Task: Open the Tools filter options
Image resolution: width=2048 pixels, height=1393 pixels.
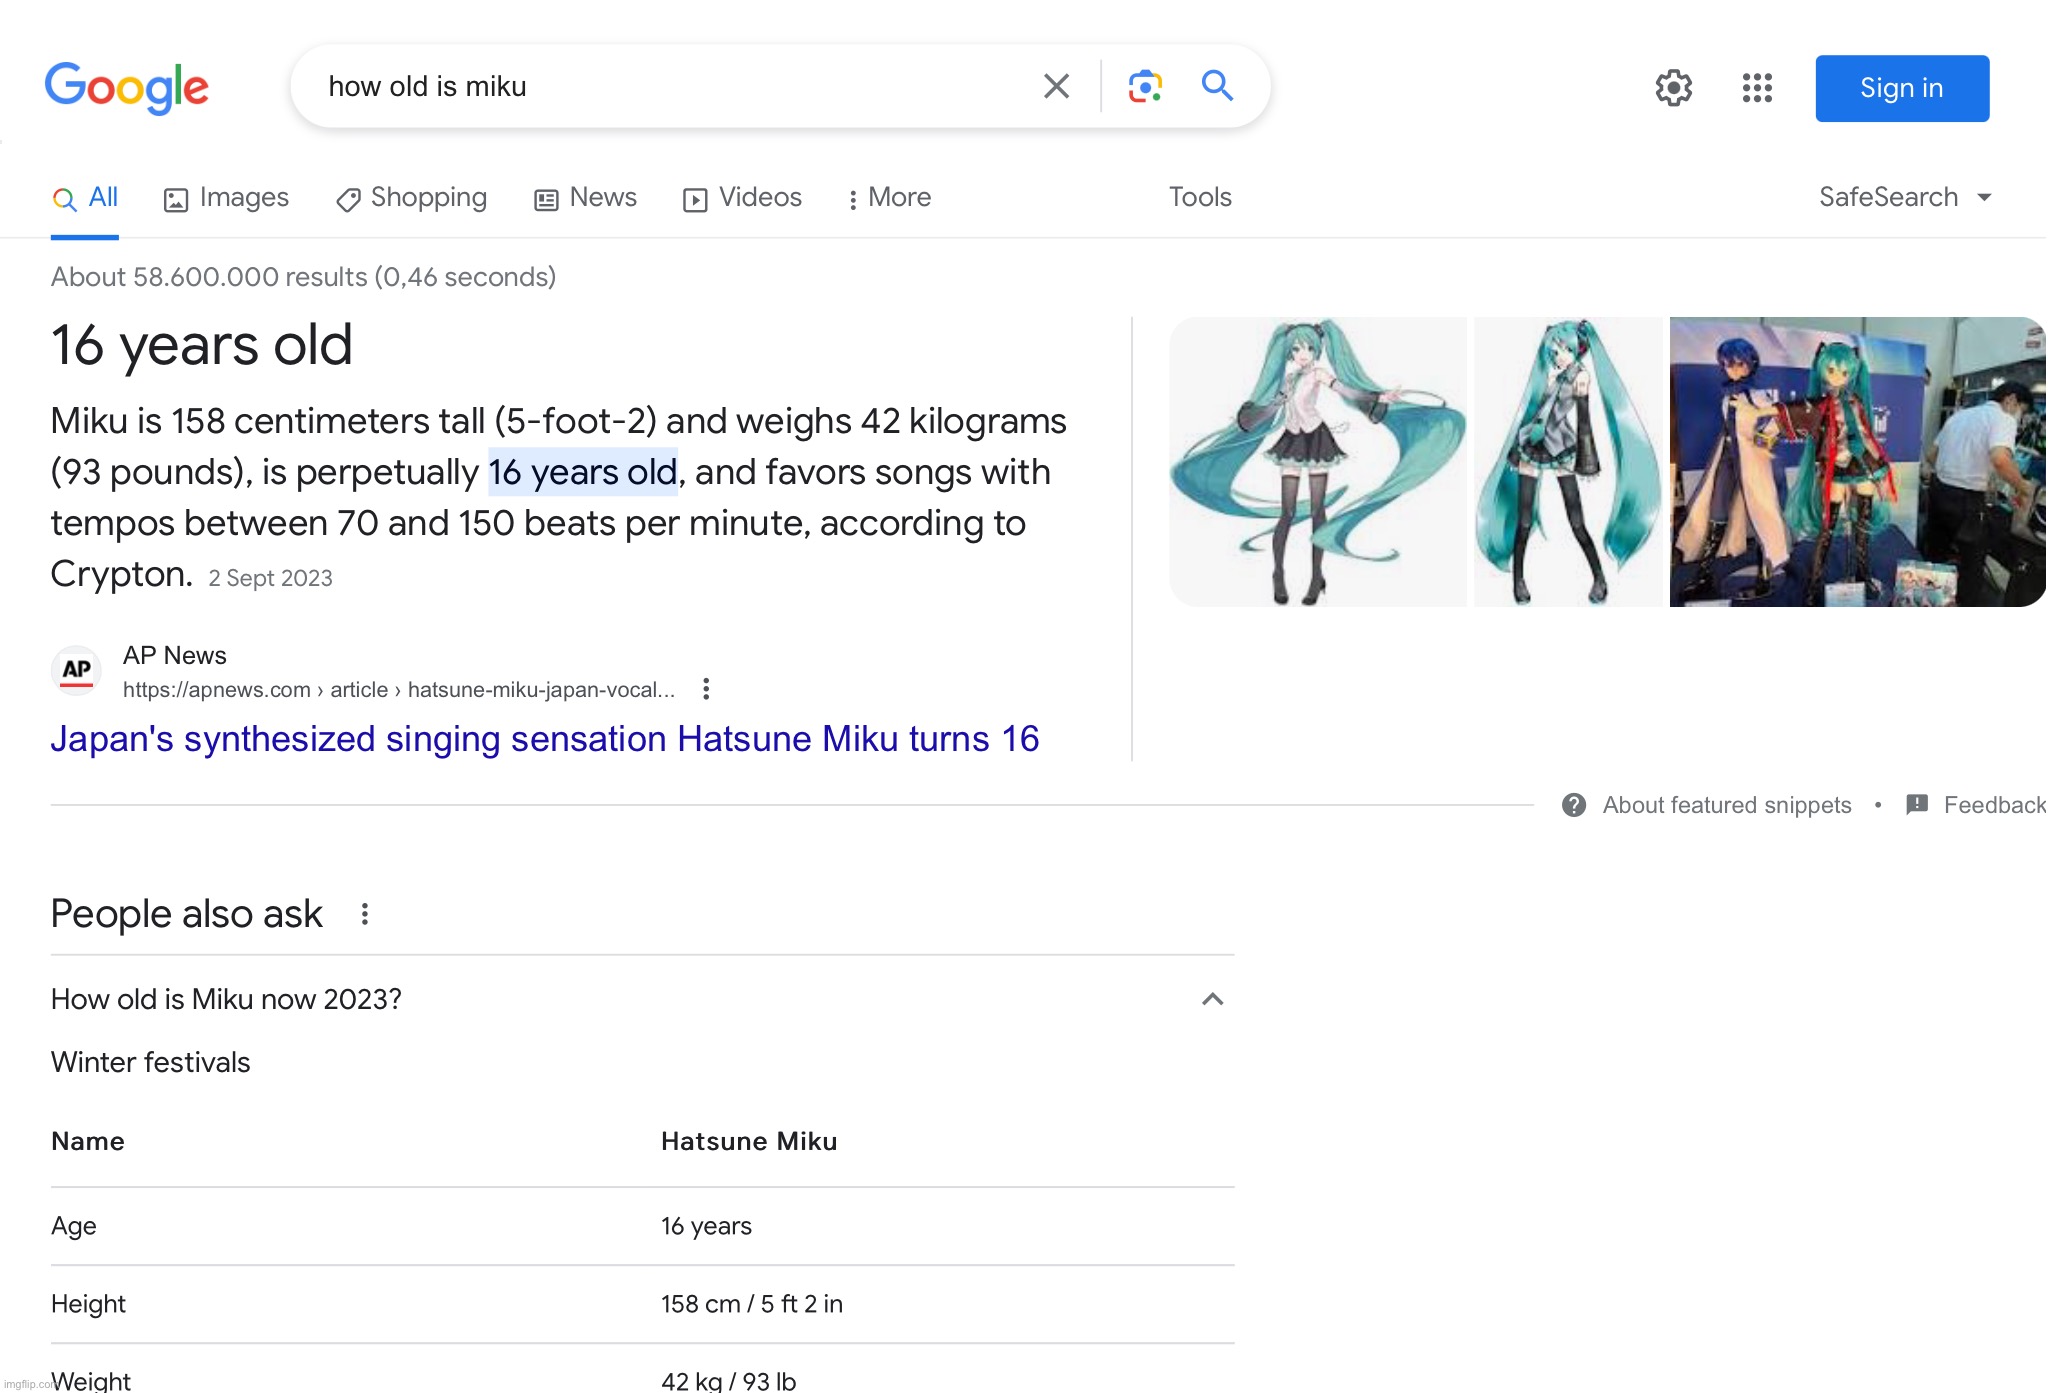Action: coord(1200,198)
